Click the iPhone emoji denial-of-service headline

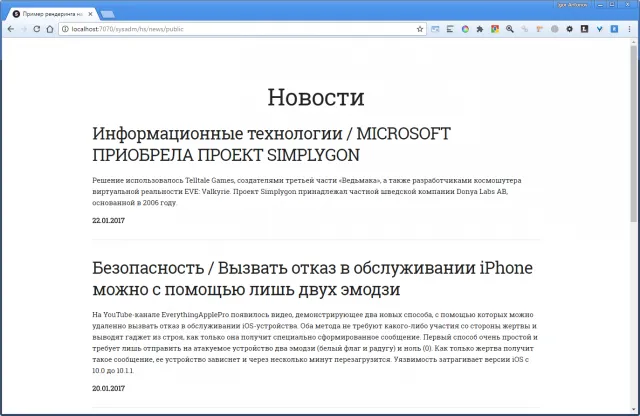(313, 278)
